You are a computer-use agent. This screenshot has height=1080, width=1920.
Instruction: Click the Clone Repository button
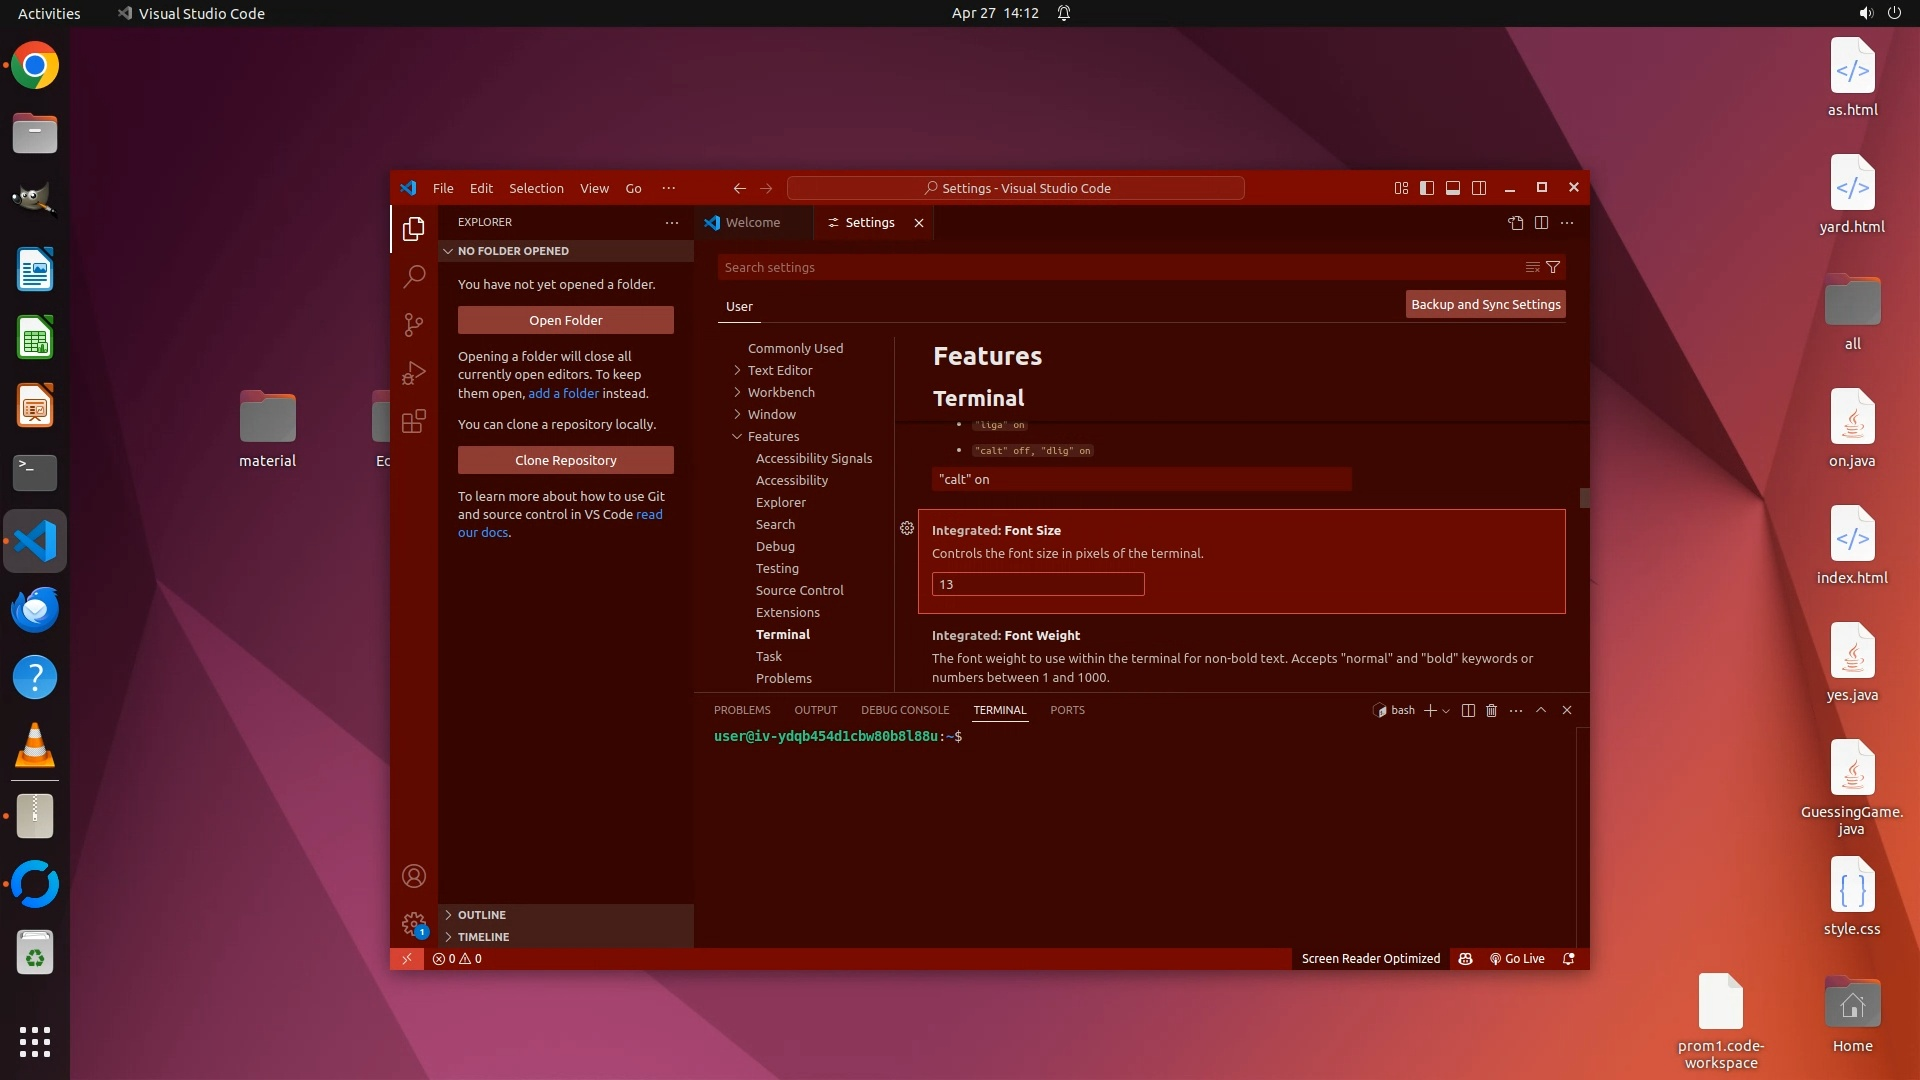(x=565, y=460)
